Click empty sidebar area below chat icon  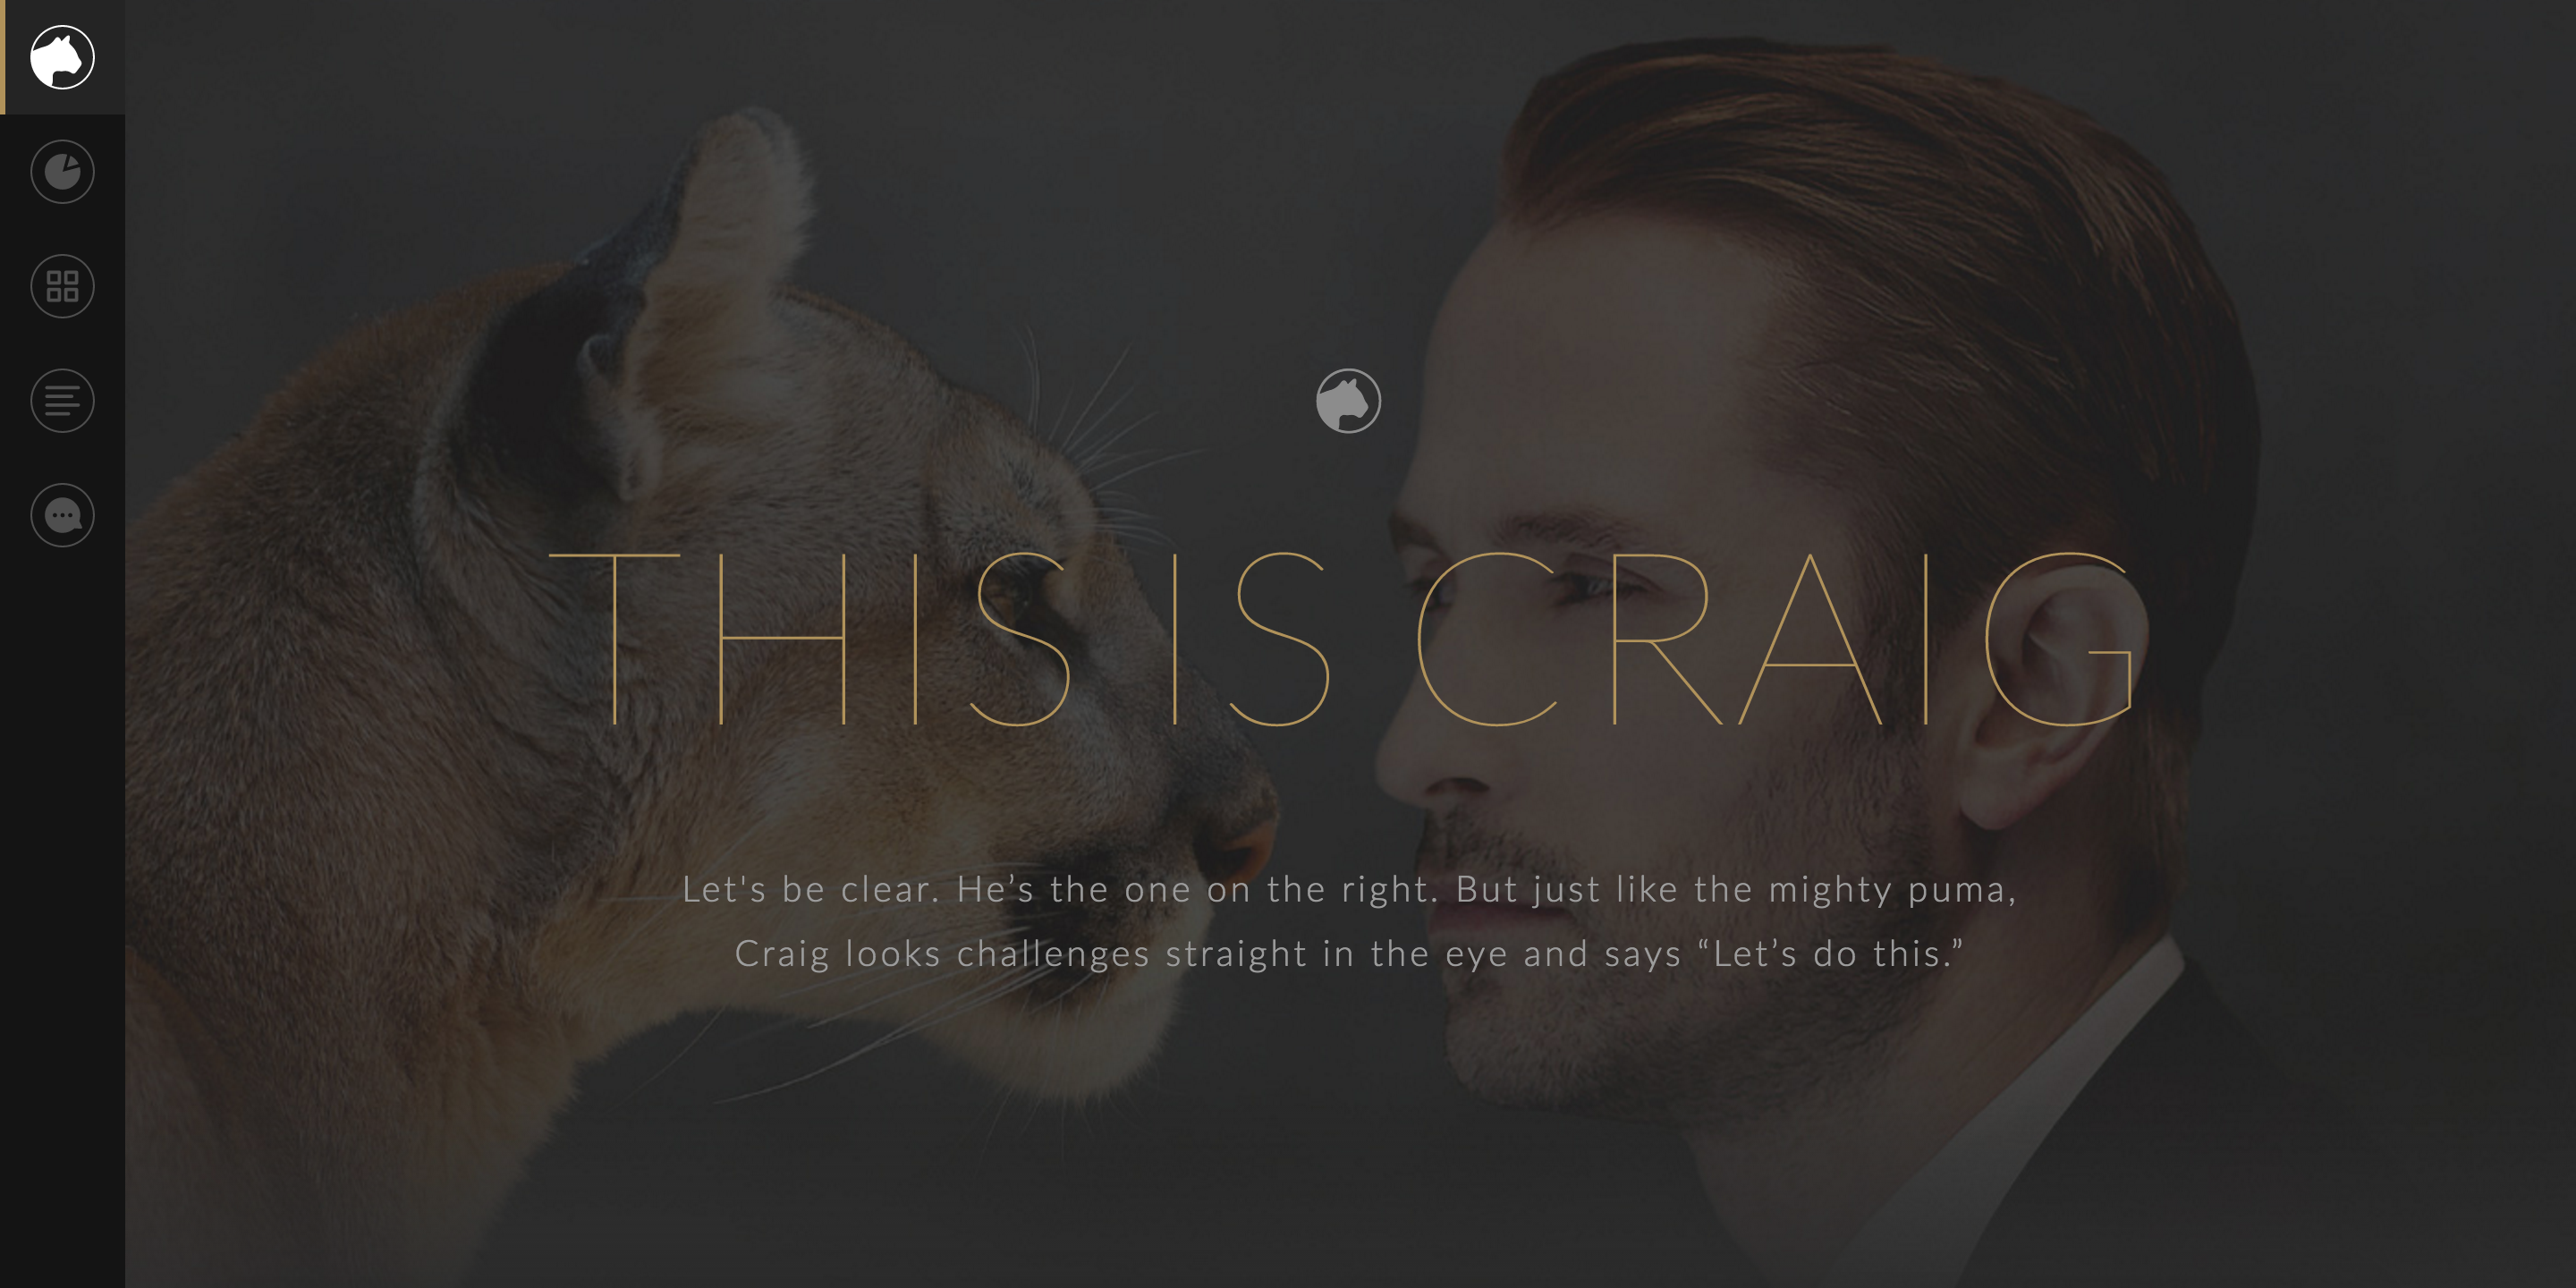pos(62,900)
